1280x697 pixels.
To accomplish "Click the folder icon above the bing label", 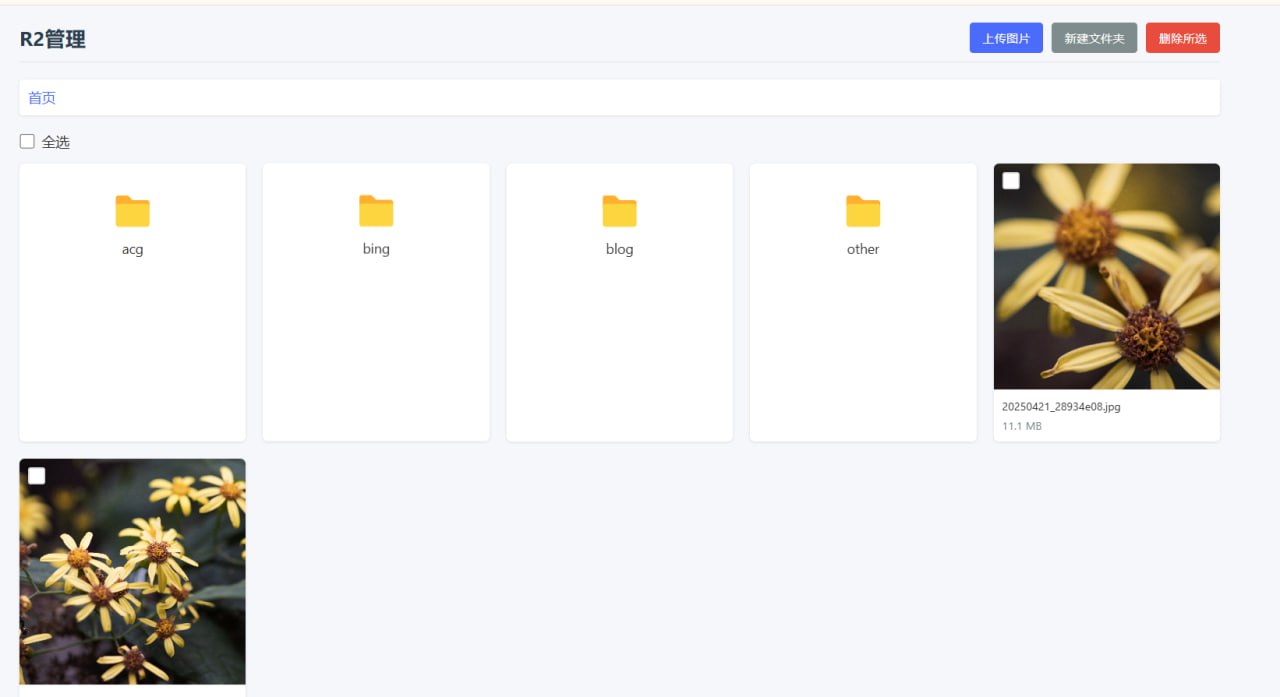I will 375,211.
